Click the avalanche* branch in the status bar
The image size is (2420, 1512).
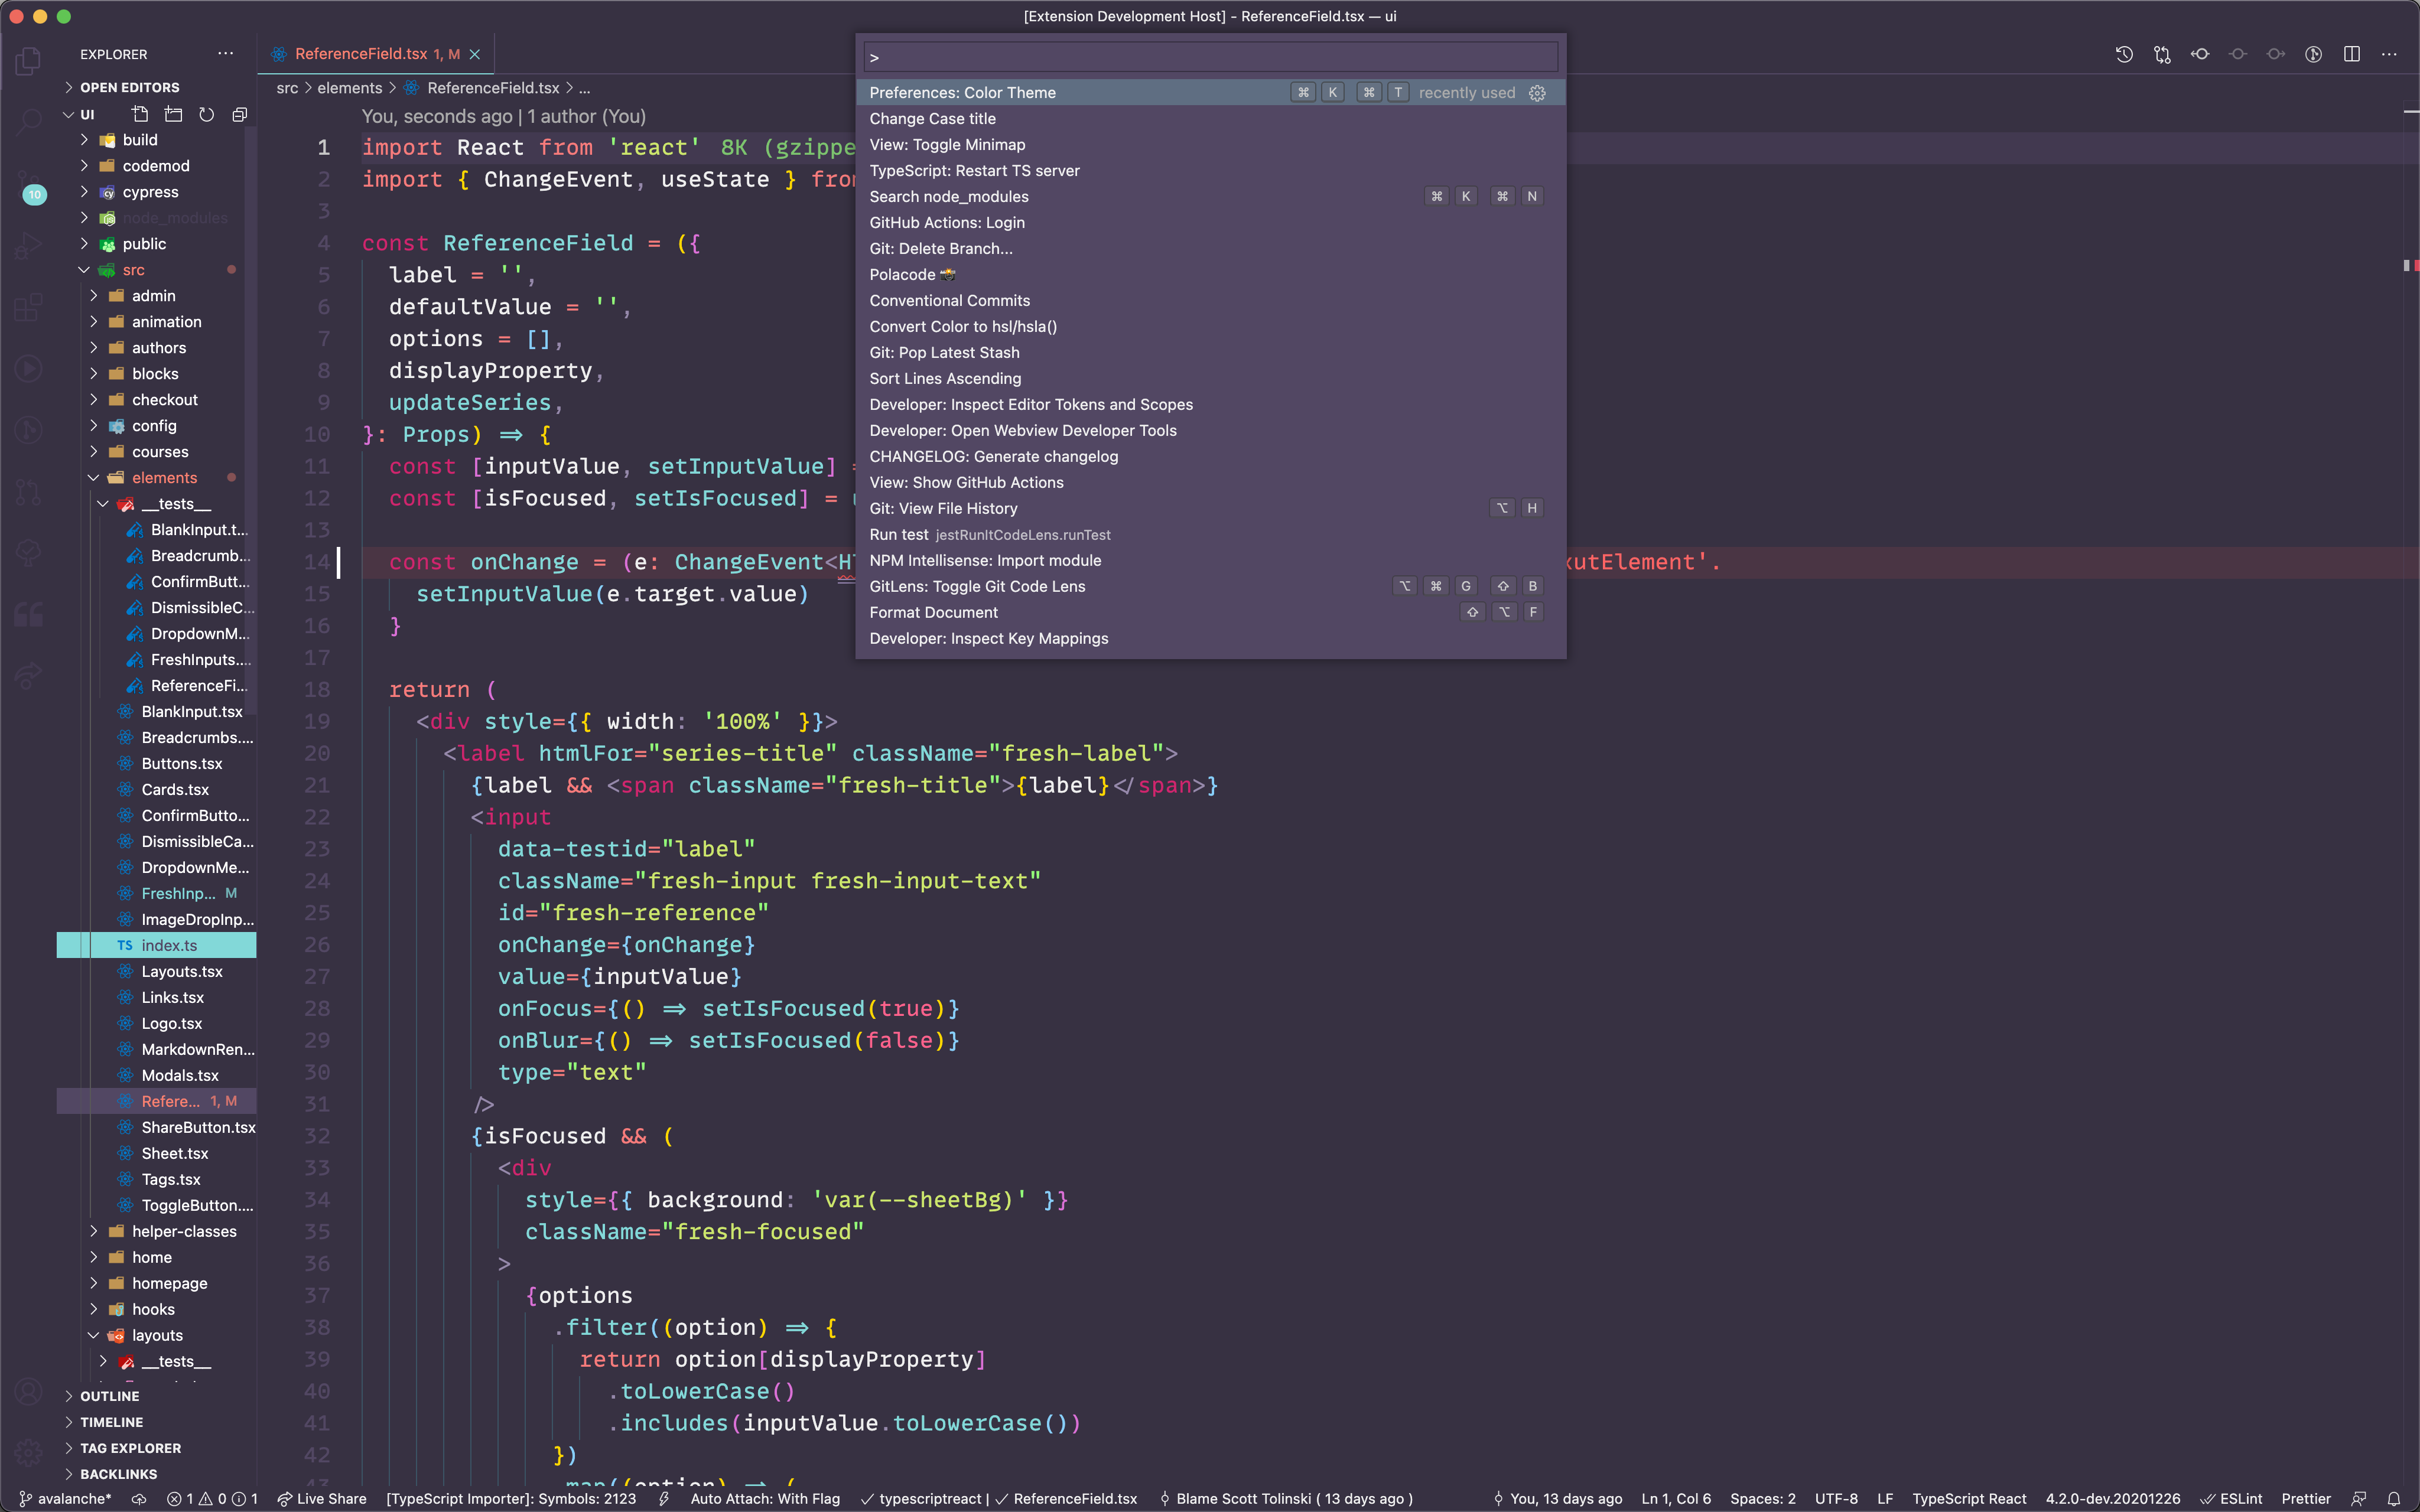click(65, 1499)
